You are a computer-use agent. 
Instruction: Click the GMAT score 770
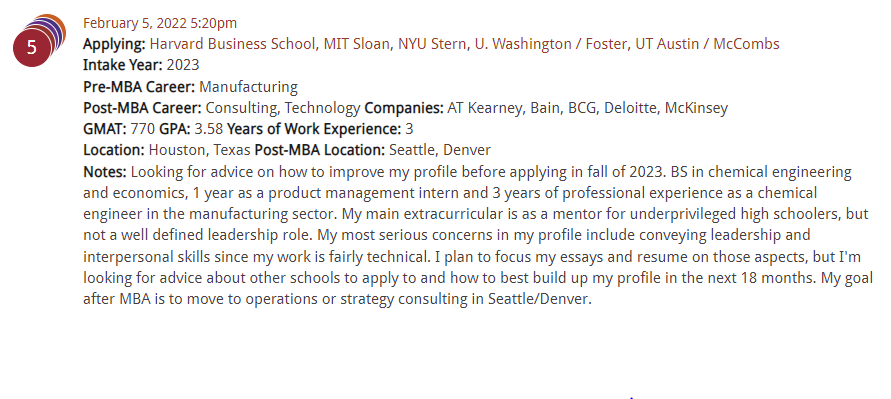142,129
